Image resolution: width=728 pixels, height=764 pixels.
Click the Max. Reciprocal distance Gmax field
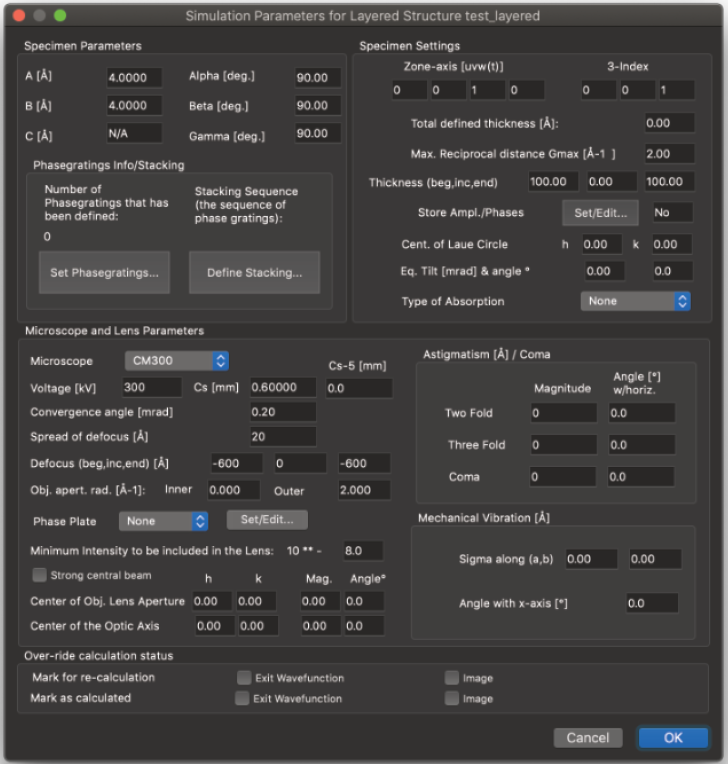coord(669,153)
